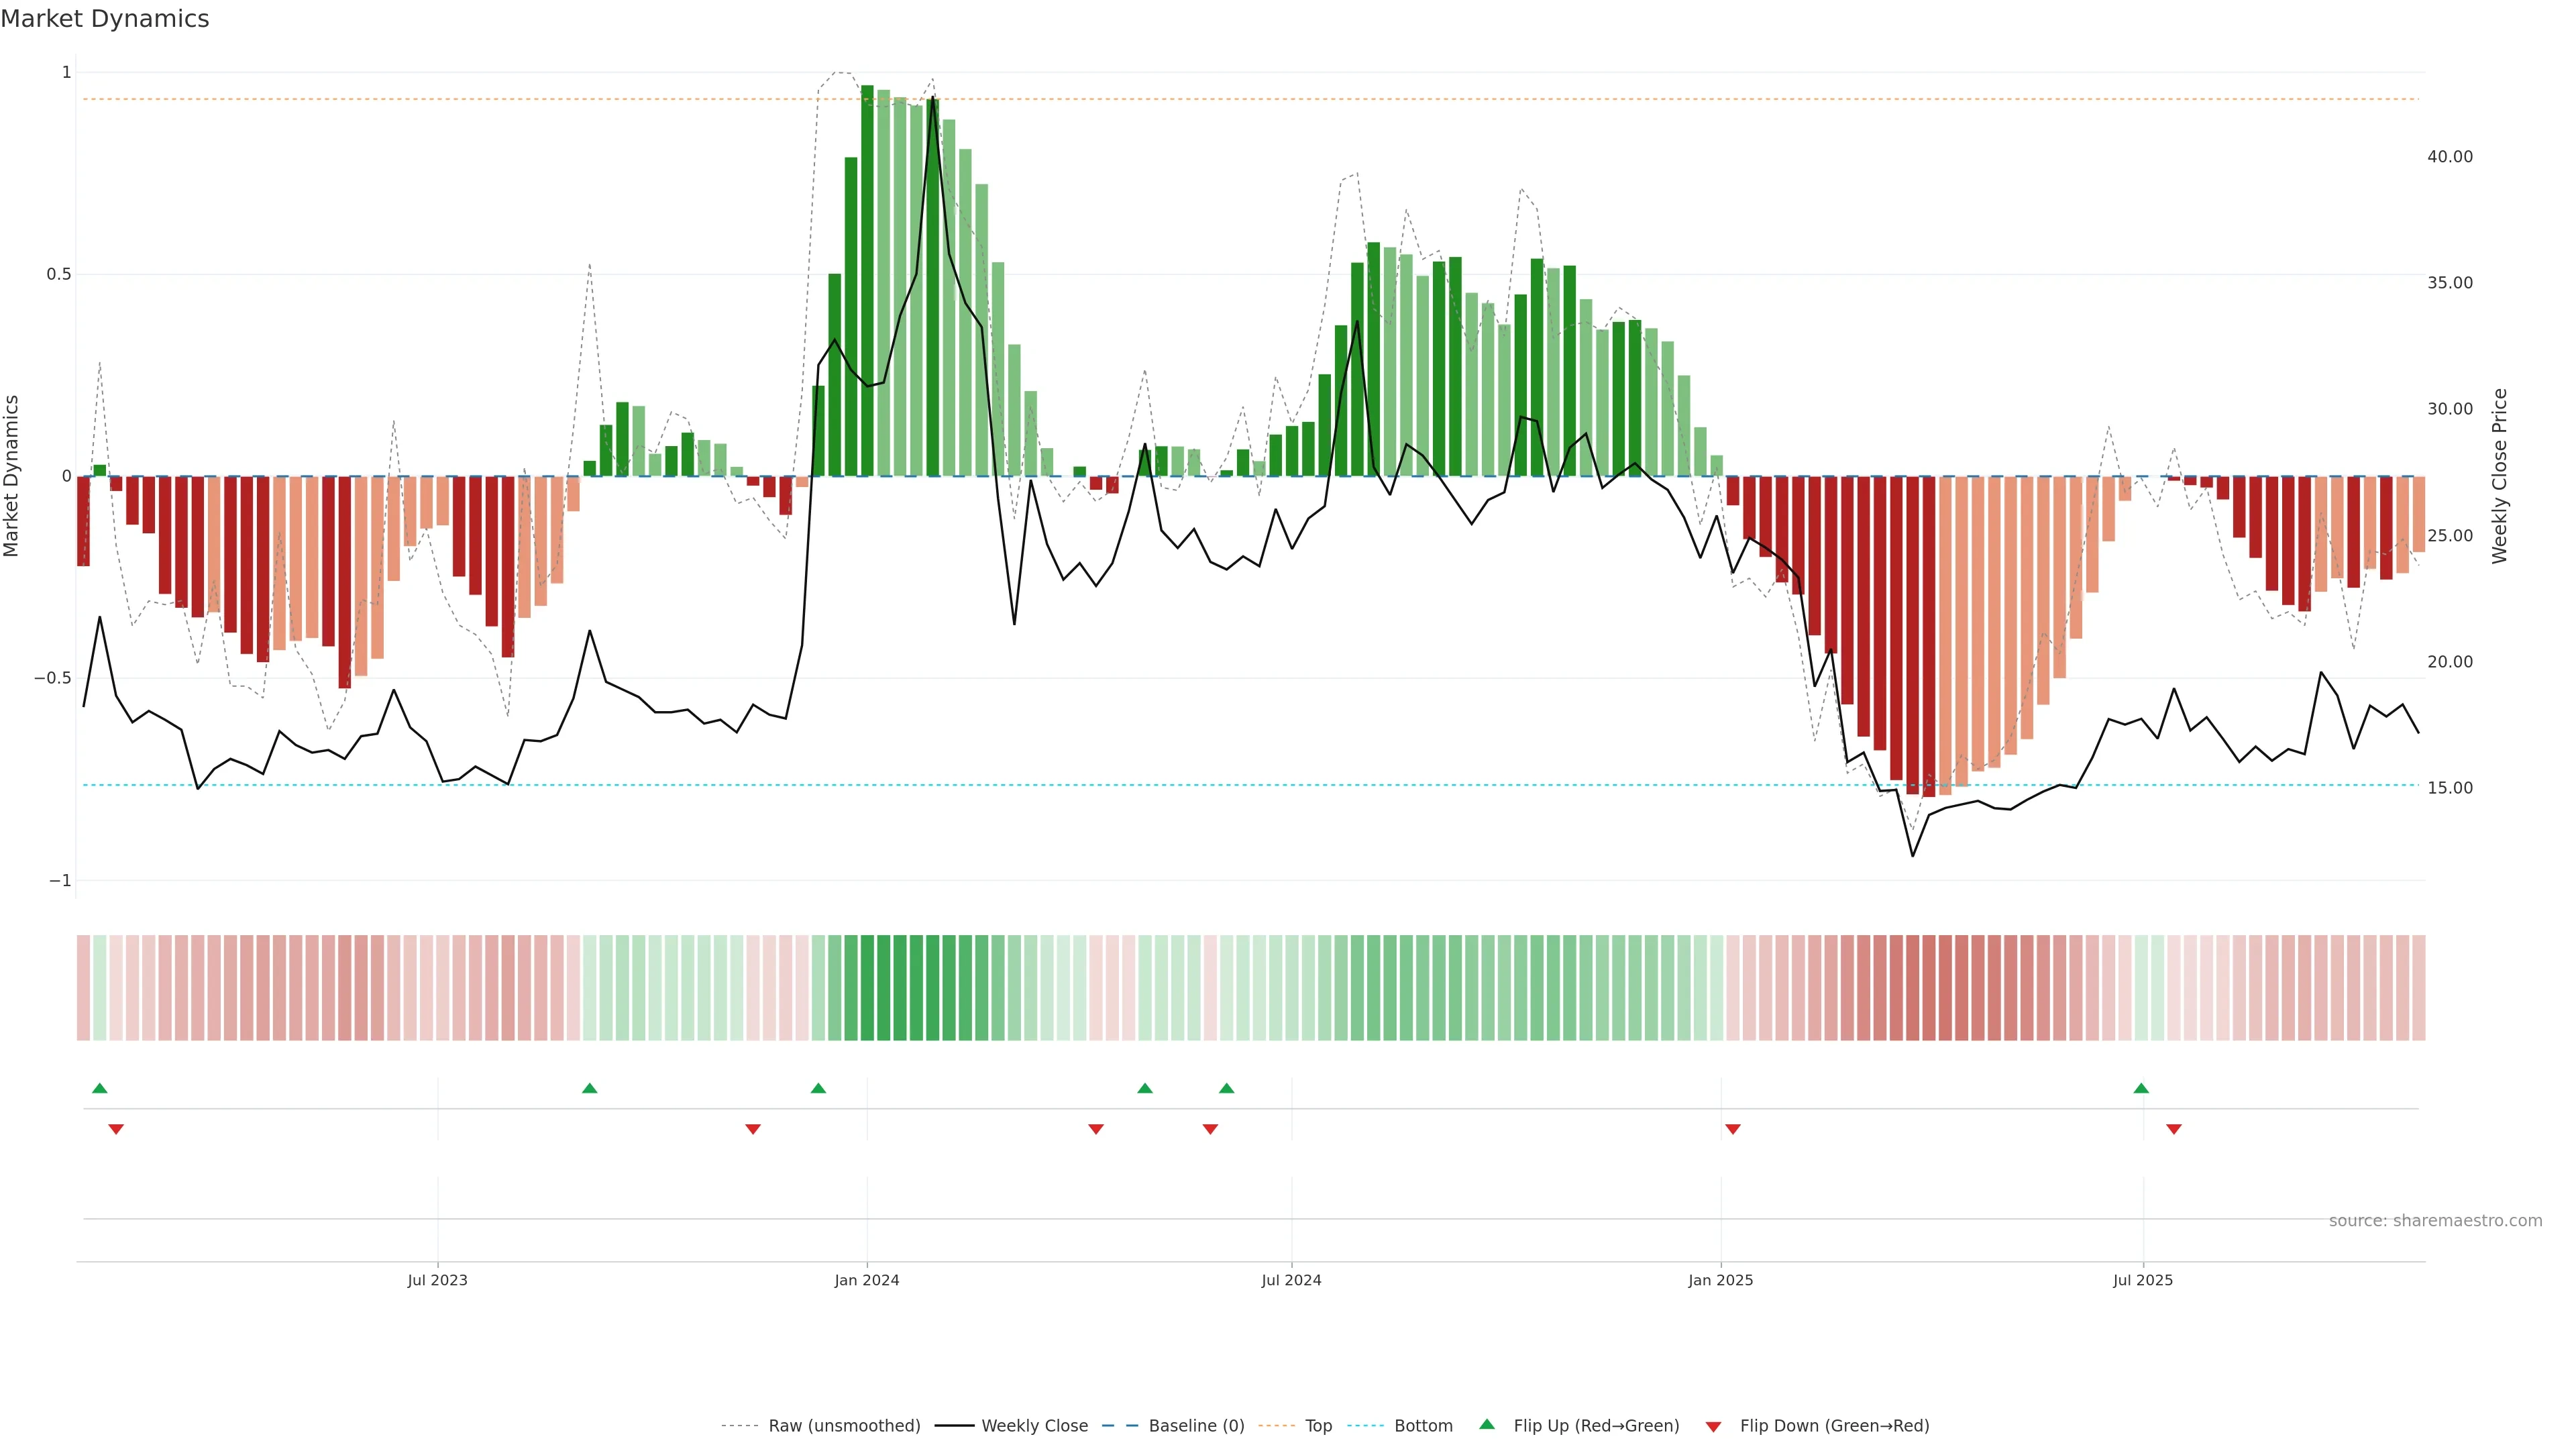This screenshot has width=2576, height=1449.
Task: Click the Flip Up triangle icon in legend
Action: [1487, 1424]
